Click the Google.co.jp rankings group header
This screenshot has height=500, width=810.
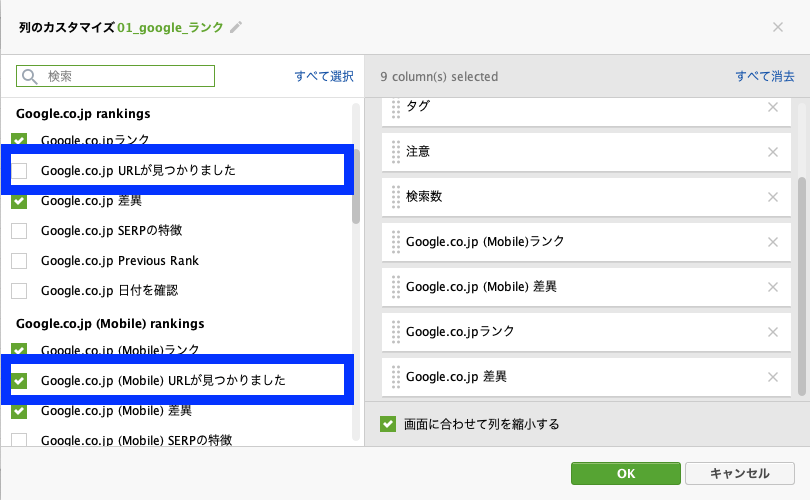click(83, 114)
